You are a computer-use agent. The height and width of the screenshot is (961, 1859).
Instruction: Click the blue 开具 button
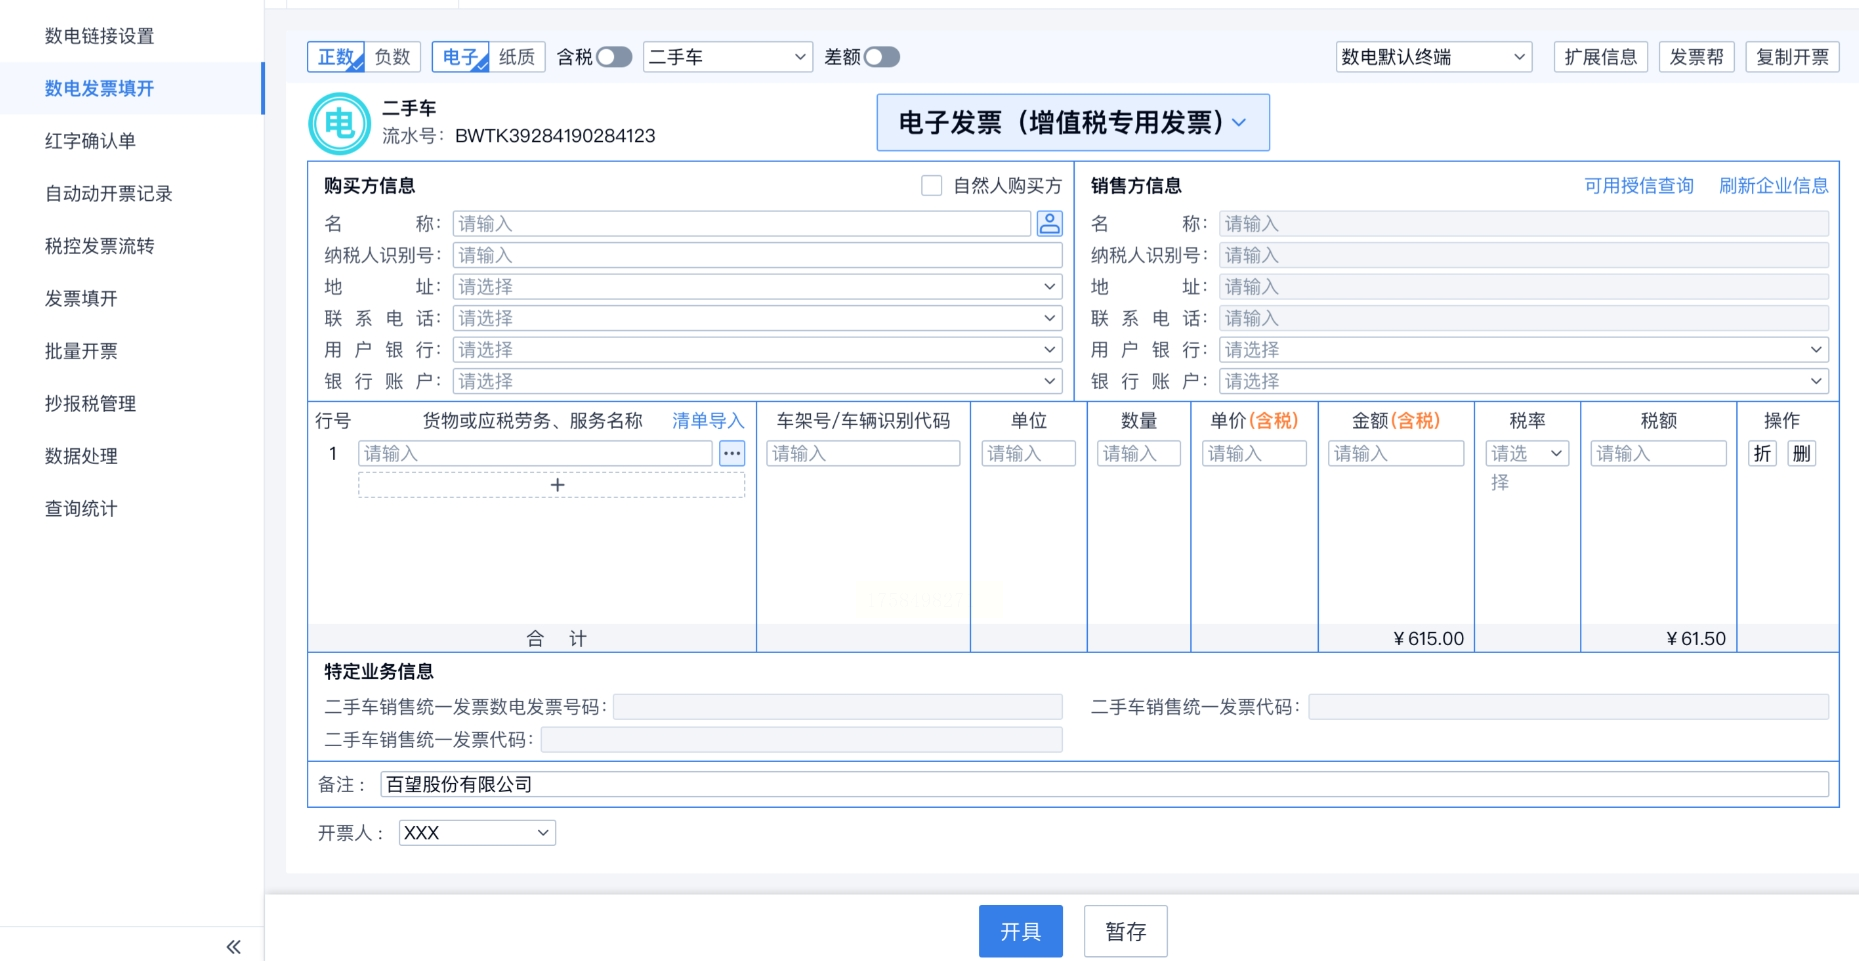coord(1020,931)
